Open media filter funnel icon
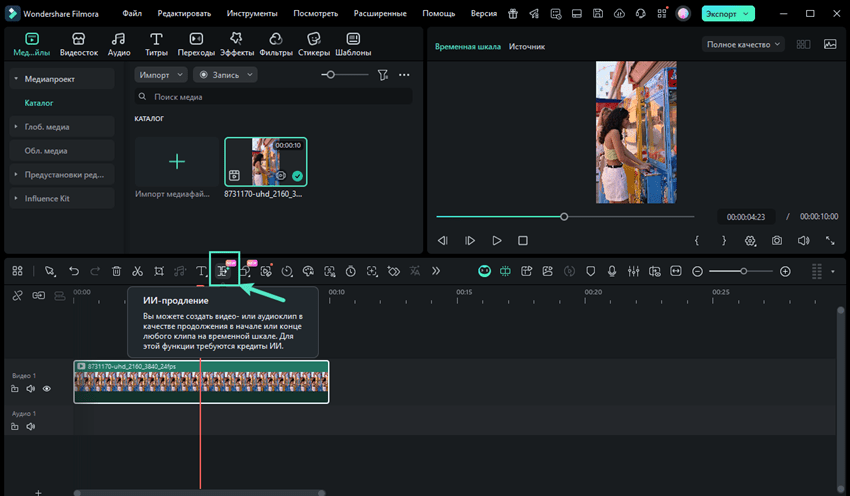Viewport: 850px width, 496px height. pos(382,75)
